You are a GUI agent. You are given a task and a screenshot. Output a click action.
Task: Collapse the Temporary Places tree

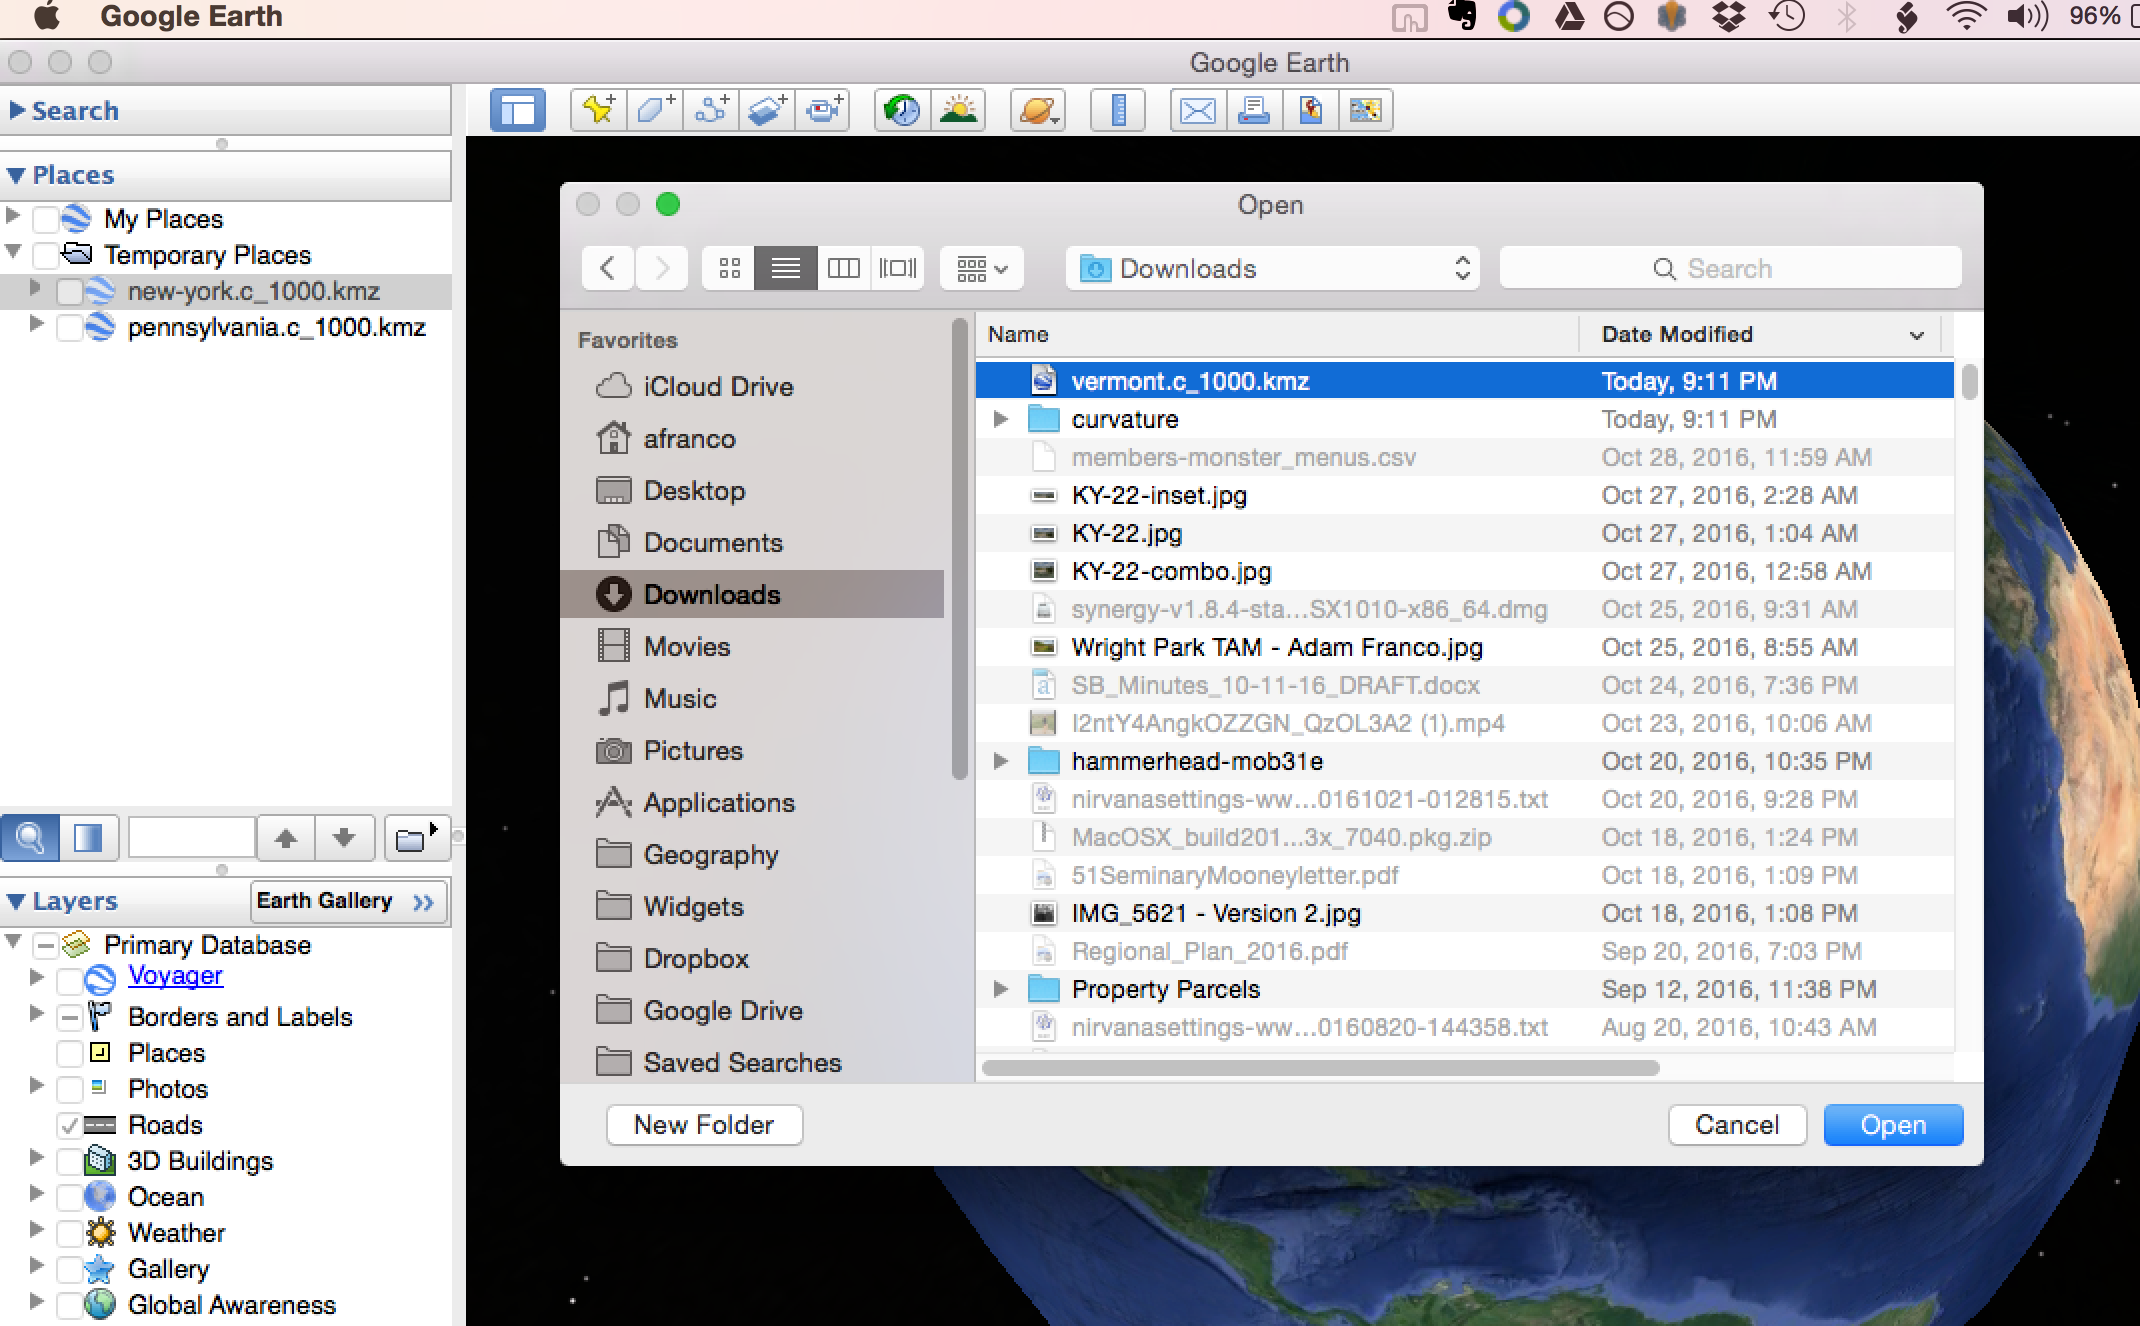[13, 253]
